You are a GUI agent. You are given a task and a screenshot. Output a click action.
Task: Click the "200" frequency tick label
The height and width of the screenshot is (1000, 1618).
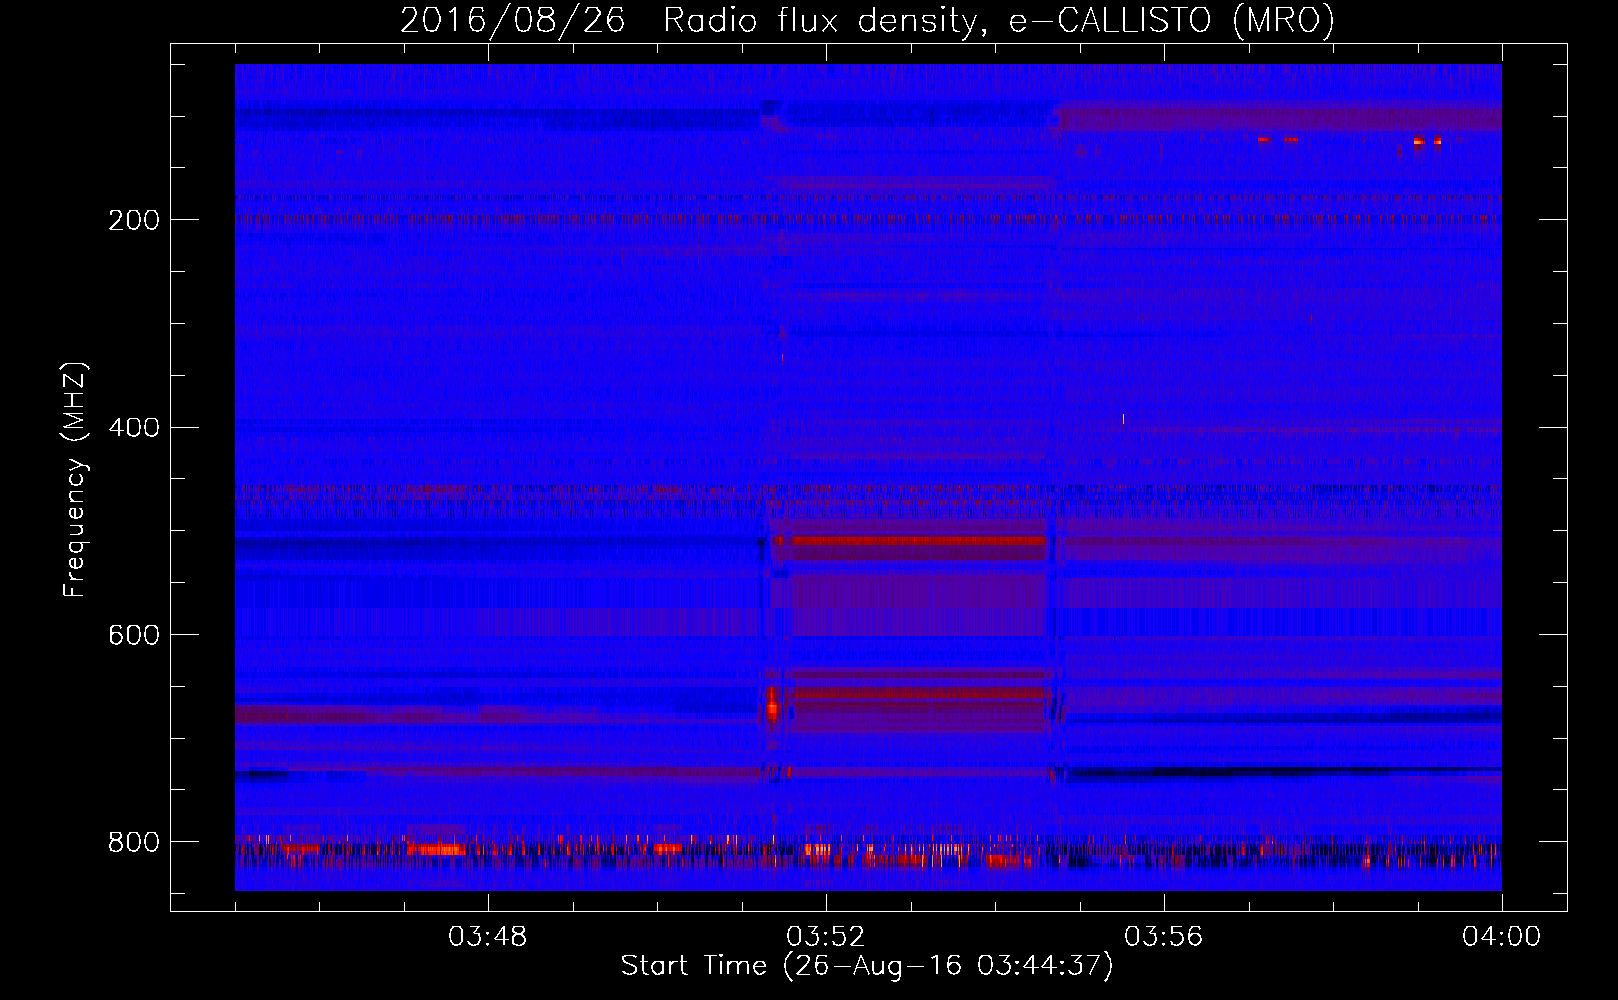point(134,220)
